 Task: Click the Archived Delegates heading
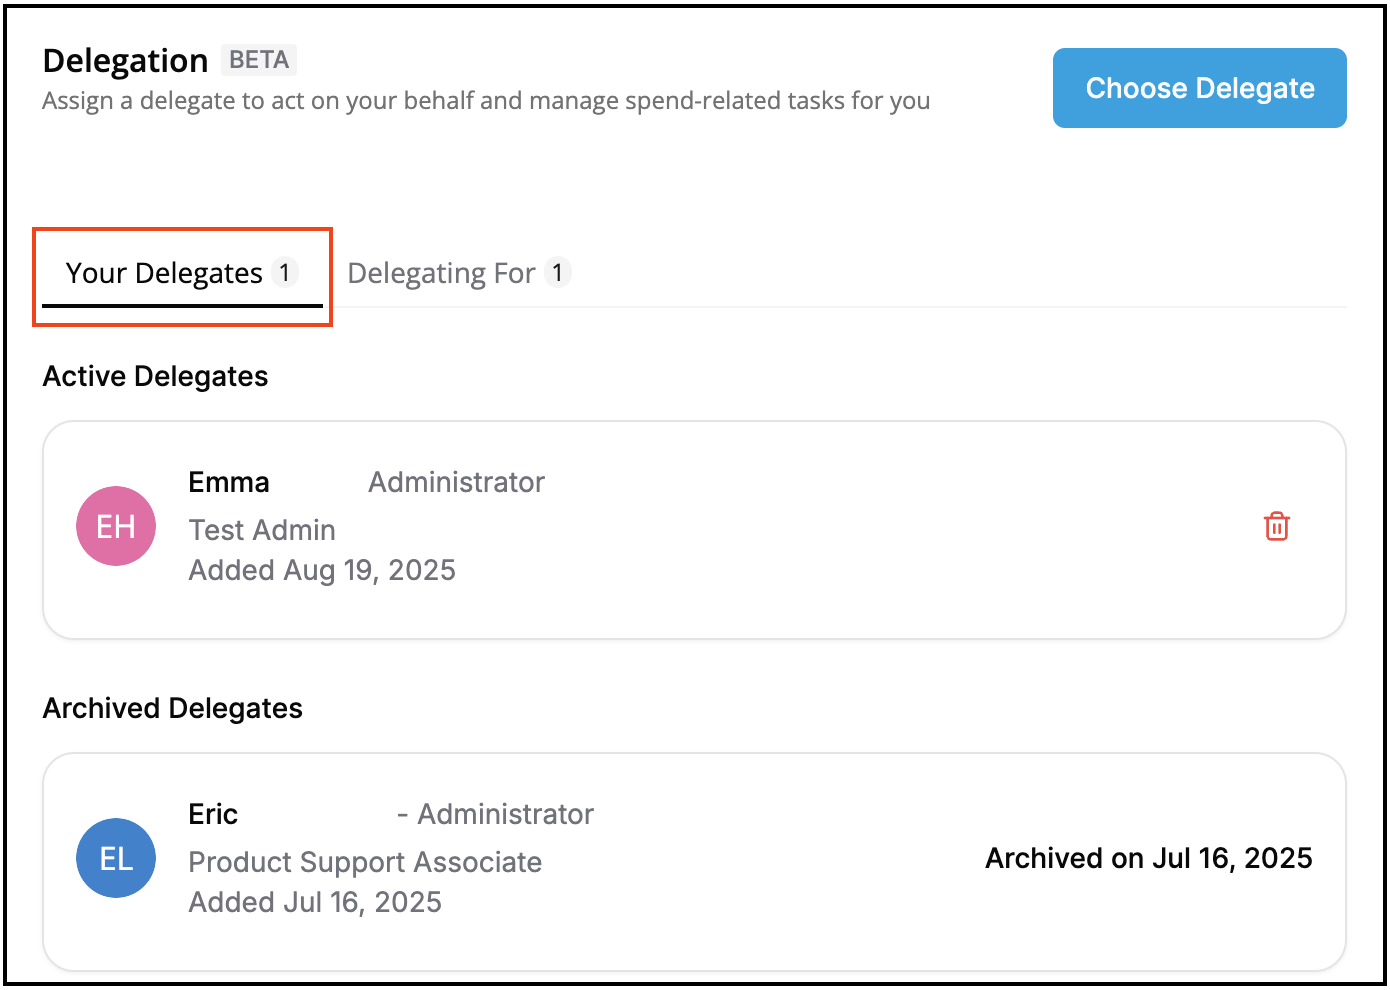[x=172, y=708]
